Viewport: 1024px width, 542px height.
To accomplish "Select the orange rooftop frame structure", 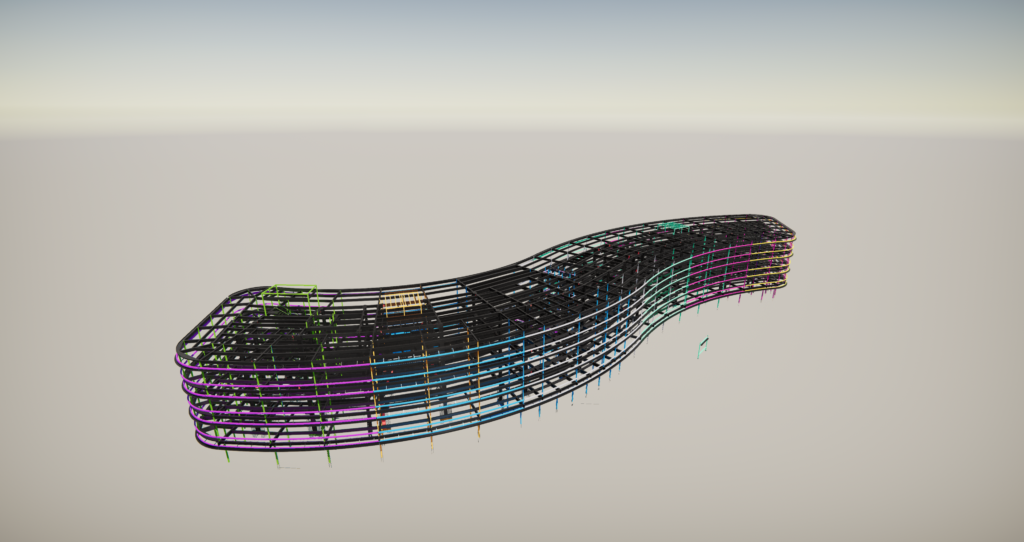I will [404, 302].
